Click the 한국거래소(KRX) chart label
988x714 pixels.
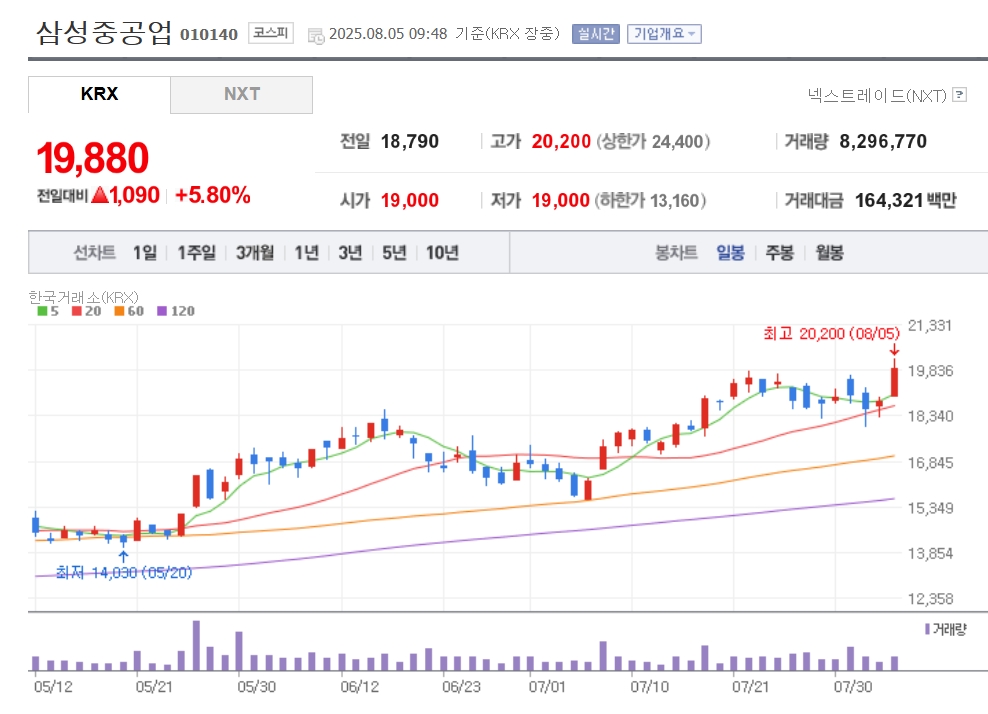tap(83, 297)
